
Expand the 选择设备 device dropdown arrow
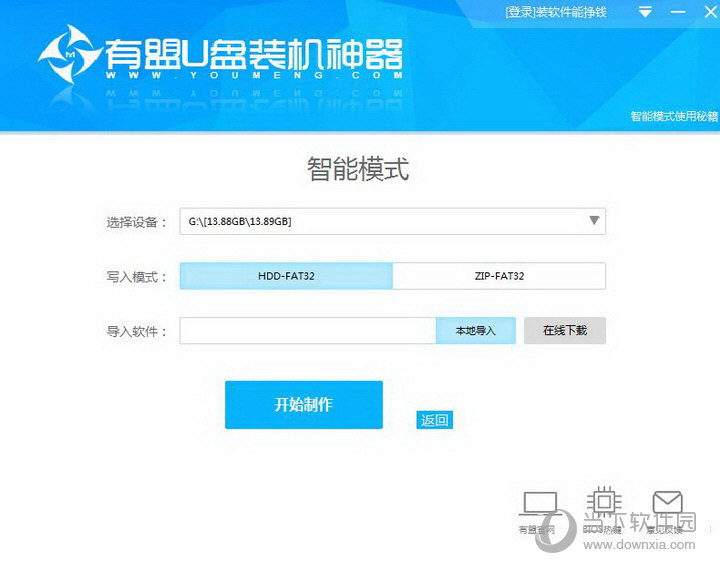coord(594,221)
